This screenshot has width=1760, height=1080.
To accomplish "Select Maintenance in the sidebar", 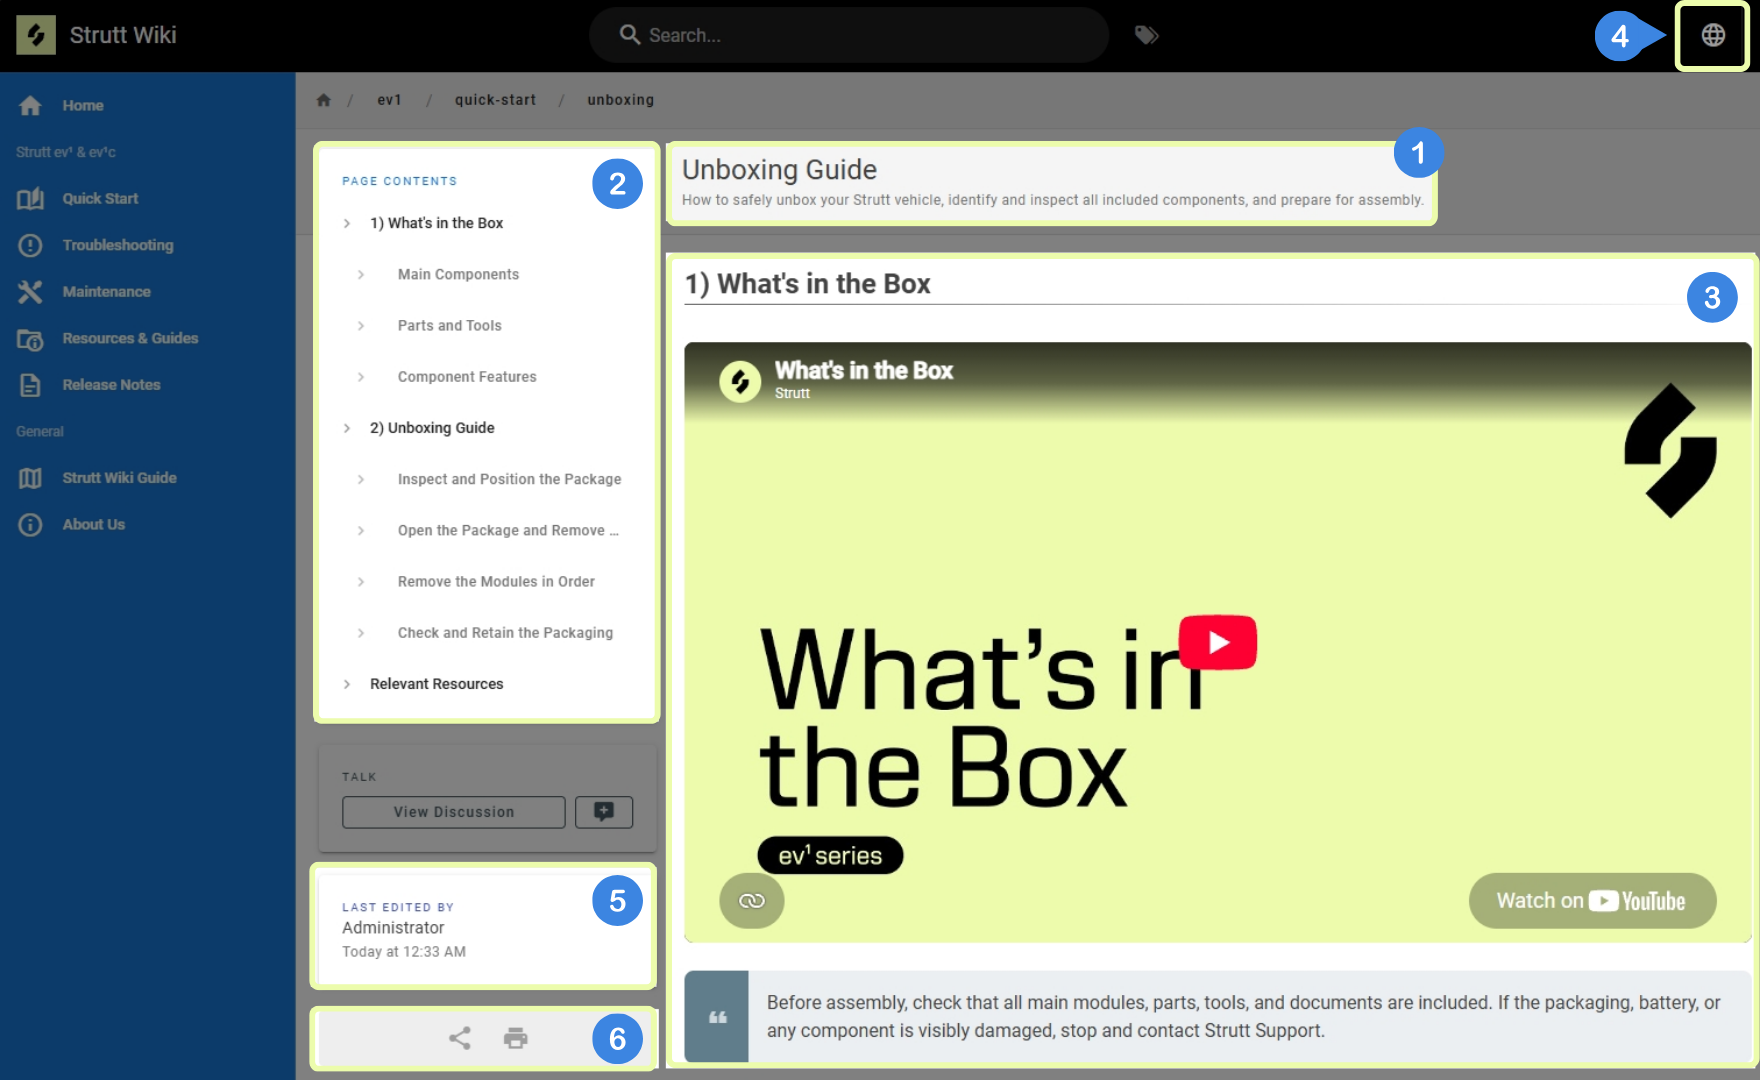I will click(x=106, y=292).
